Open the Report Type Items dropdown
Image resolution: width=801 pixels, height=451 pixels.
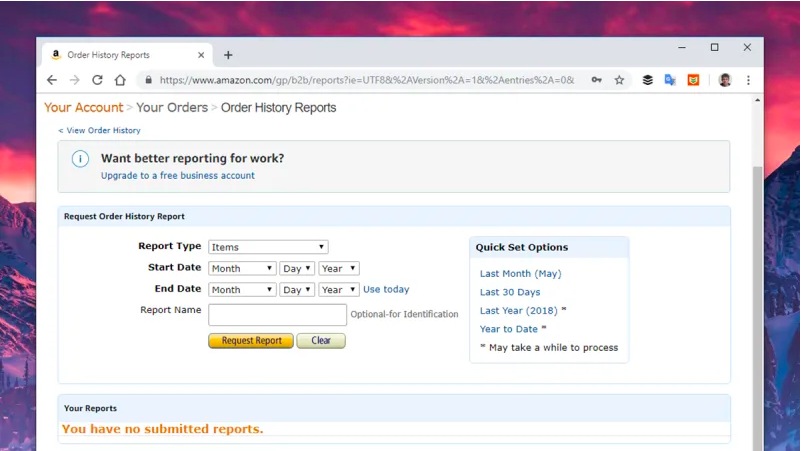268,247
